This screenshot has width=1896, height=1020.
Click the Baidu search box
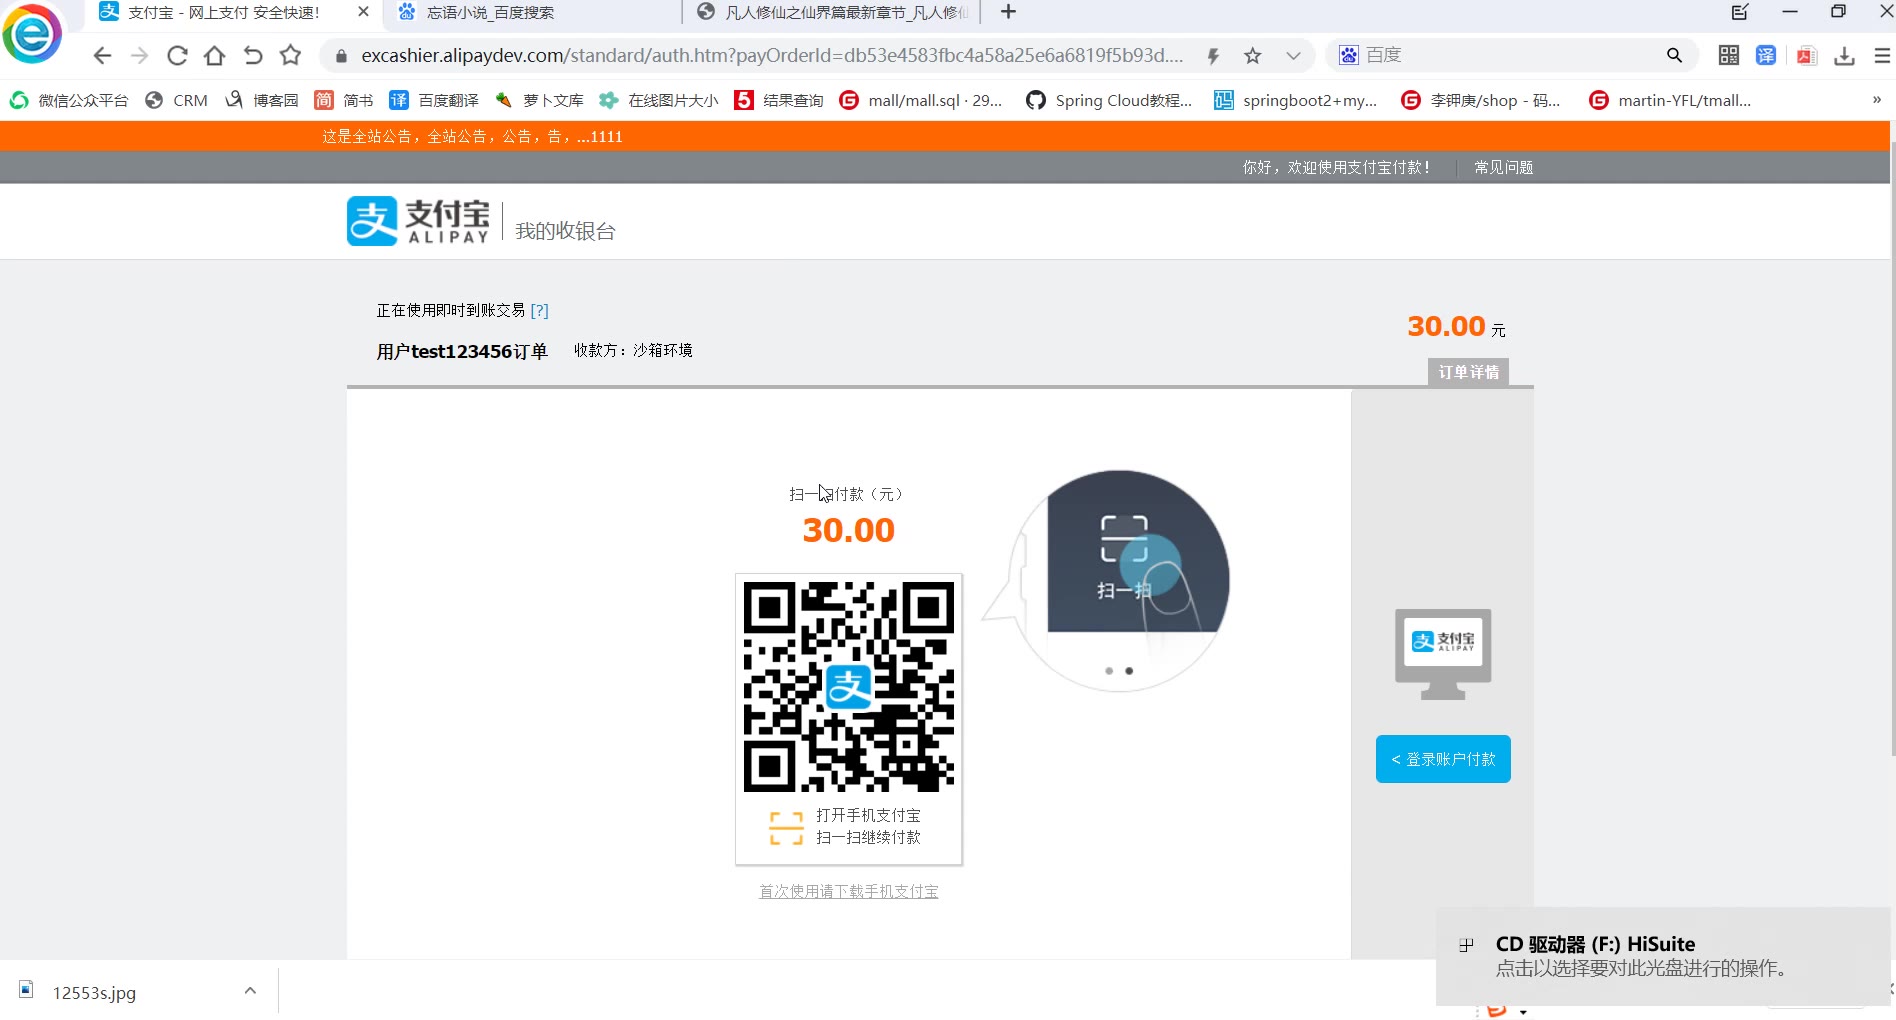pos(1510,55)
